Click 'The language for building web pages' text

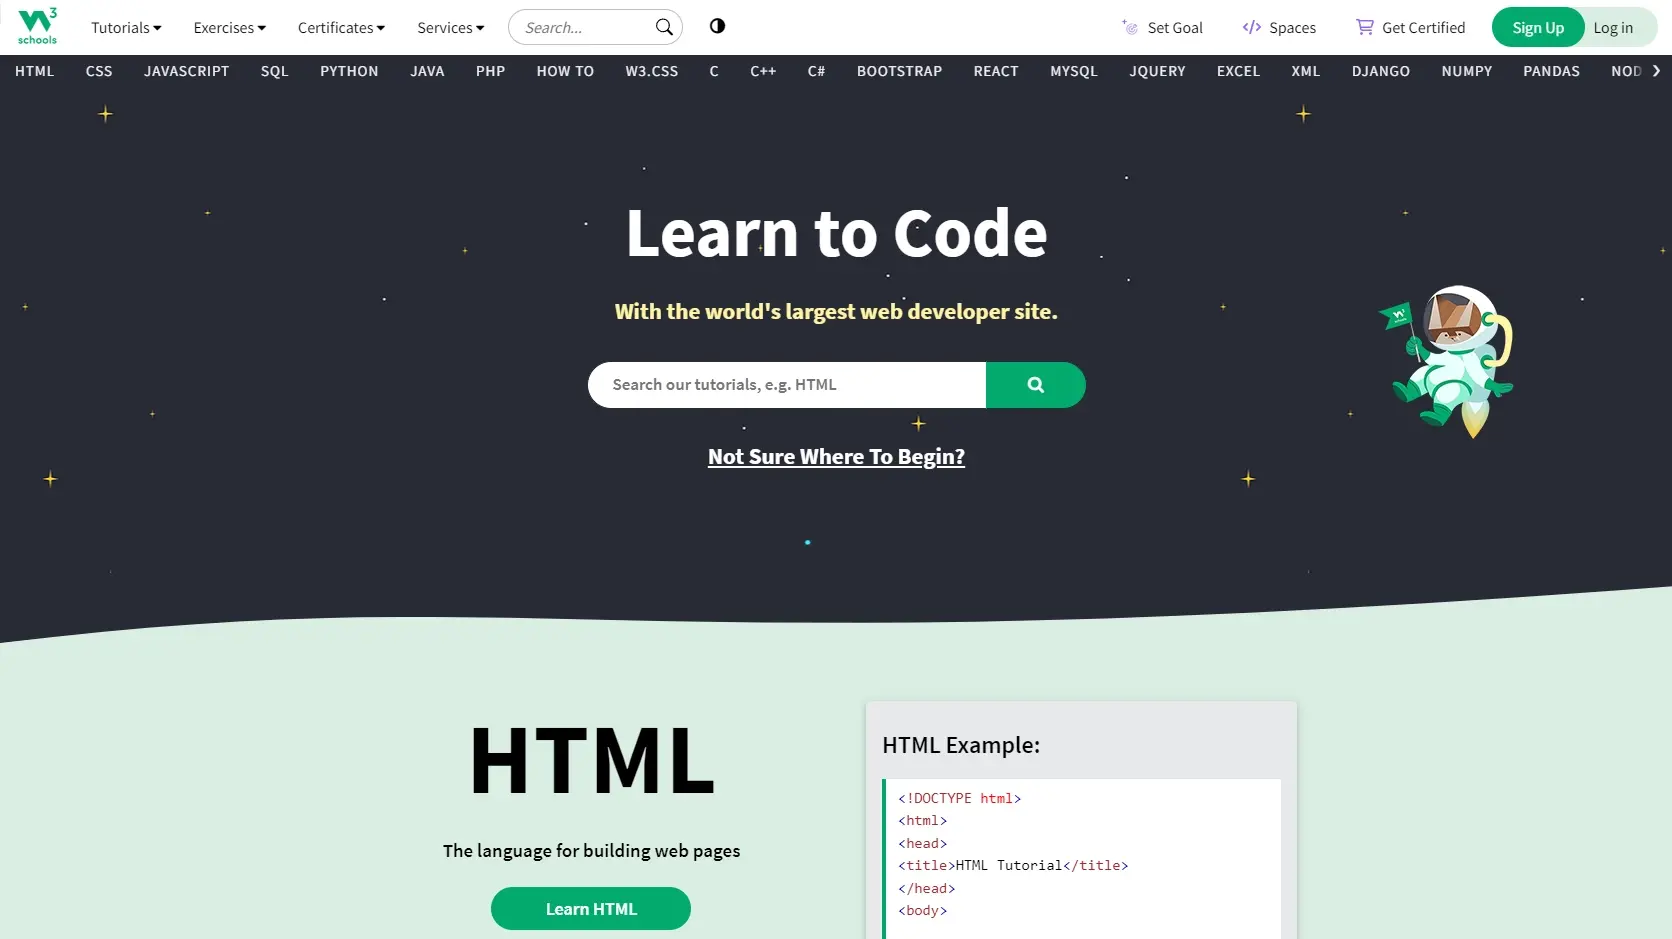tap(592, 851)
